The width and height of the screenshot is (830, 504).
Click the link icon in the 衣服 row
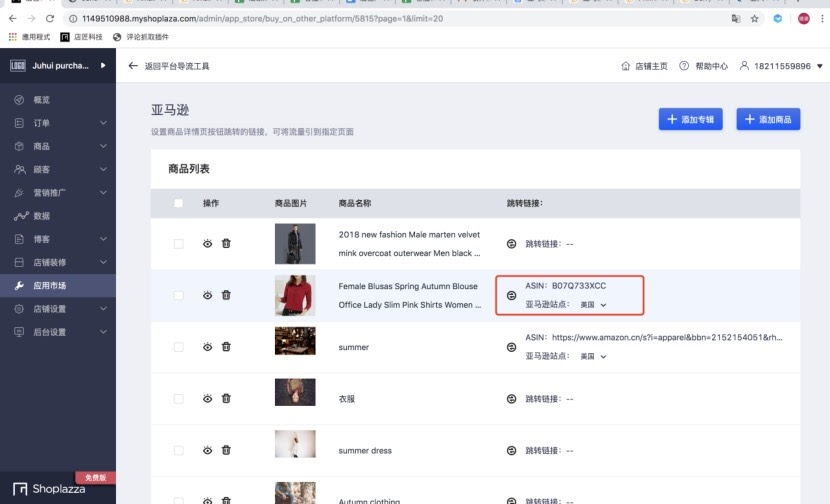tap(511, 399)
